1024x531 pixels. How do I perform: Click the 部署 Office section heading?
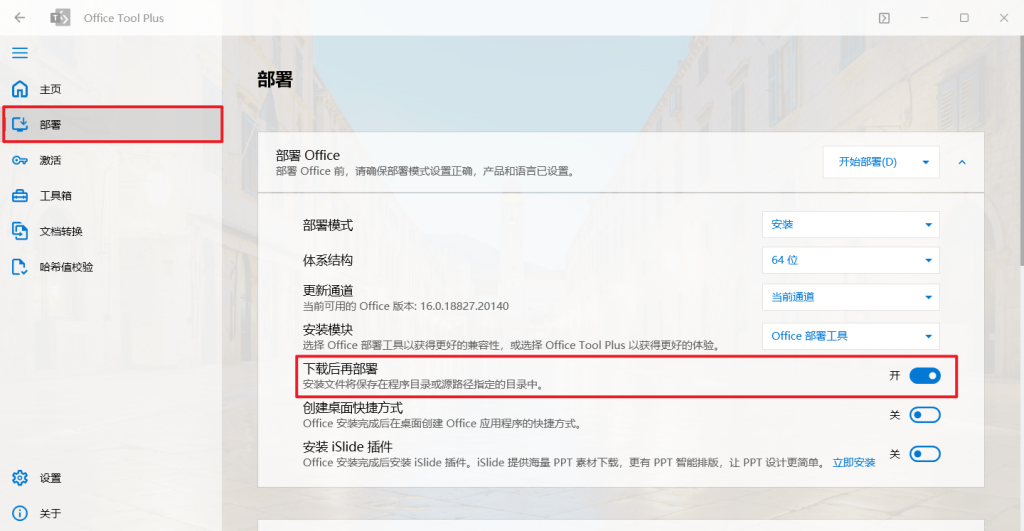308,155
